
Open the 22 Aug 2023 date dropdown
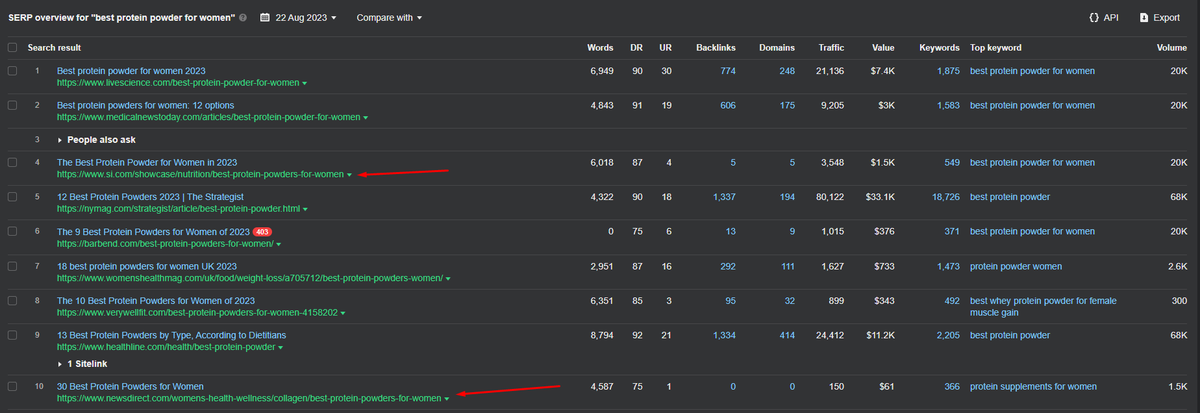point(304,18)
